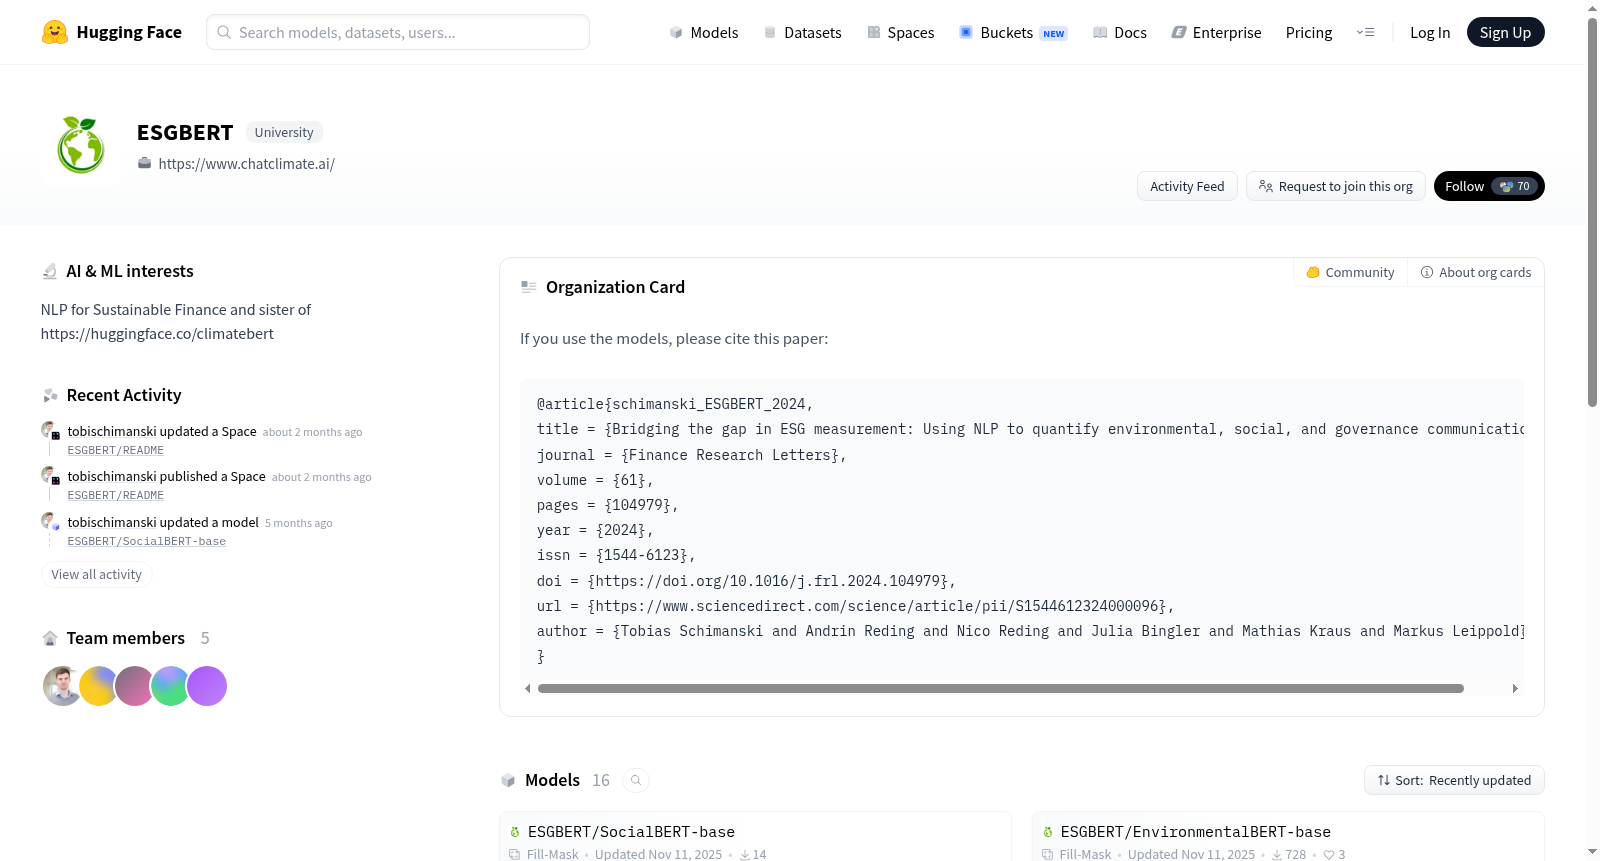Open the Sort: Recently updated dropdown
This screenshot has height=861, width=1600.
(x=1454, y=780)
